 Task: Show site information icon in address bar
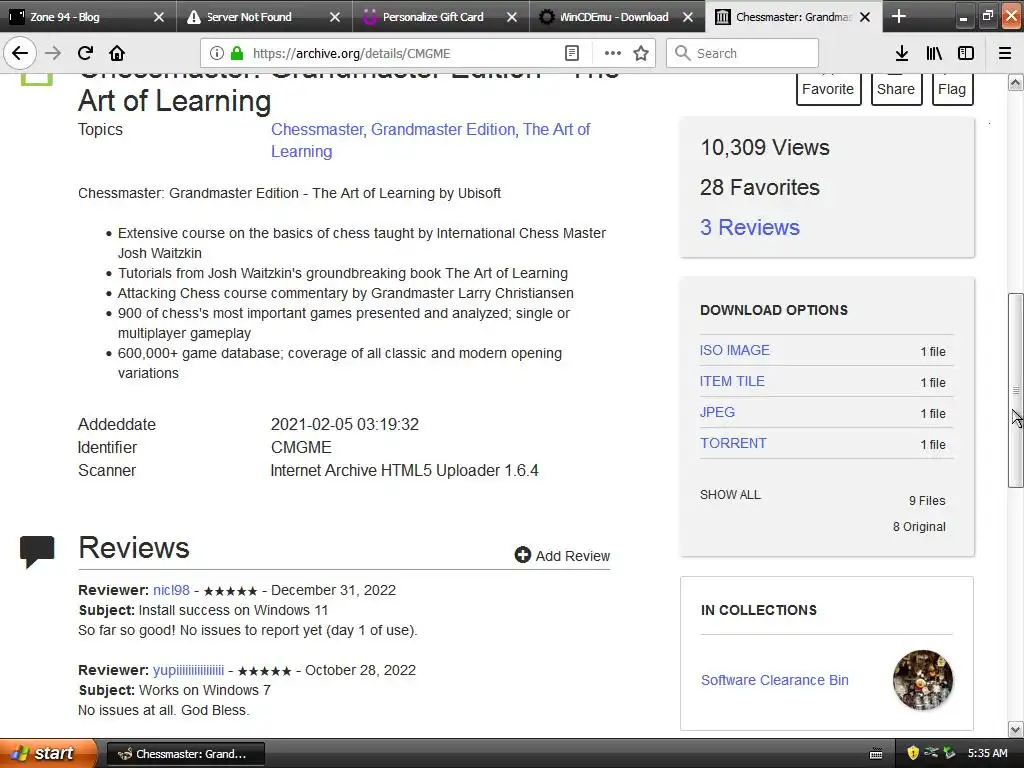pyautogui.click(x=217, y=53)
